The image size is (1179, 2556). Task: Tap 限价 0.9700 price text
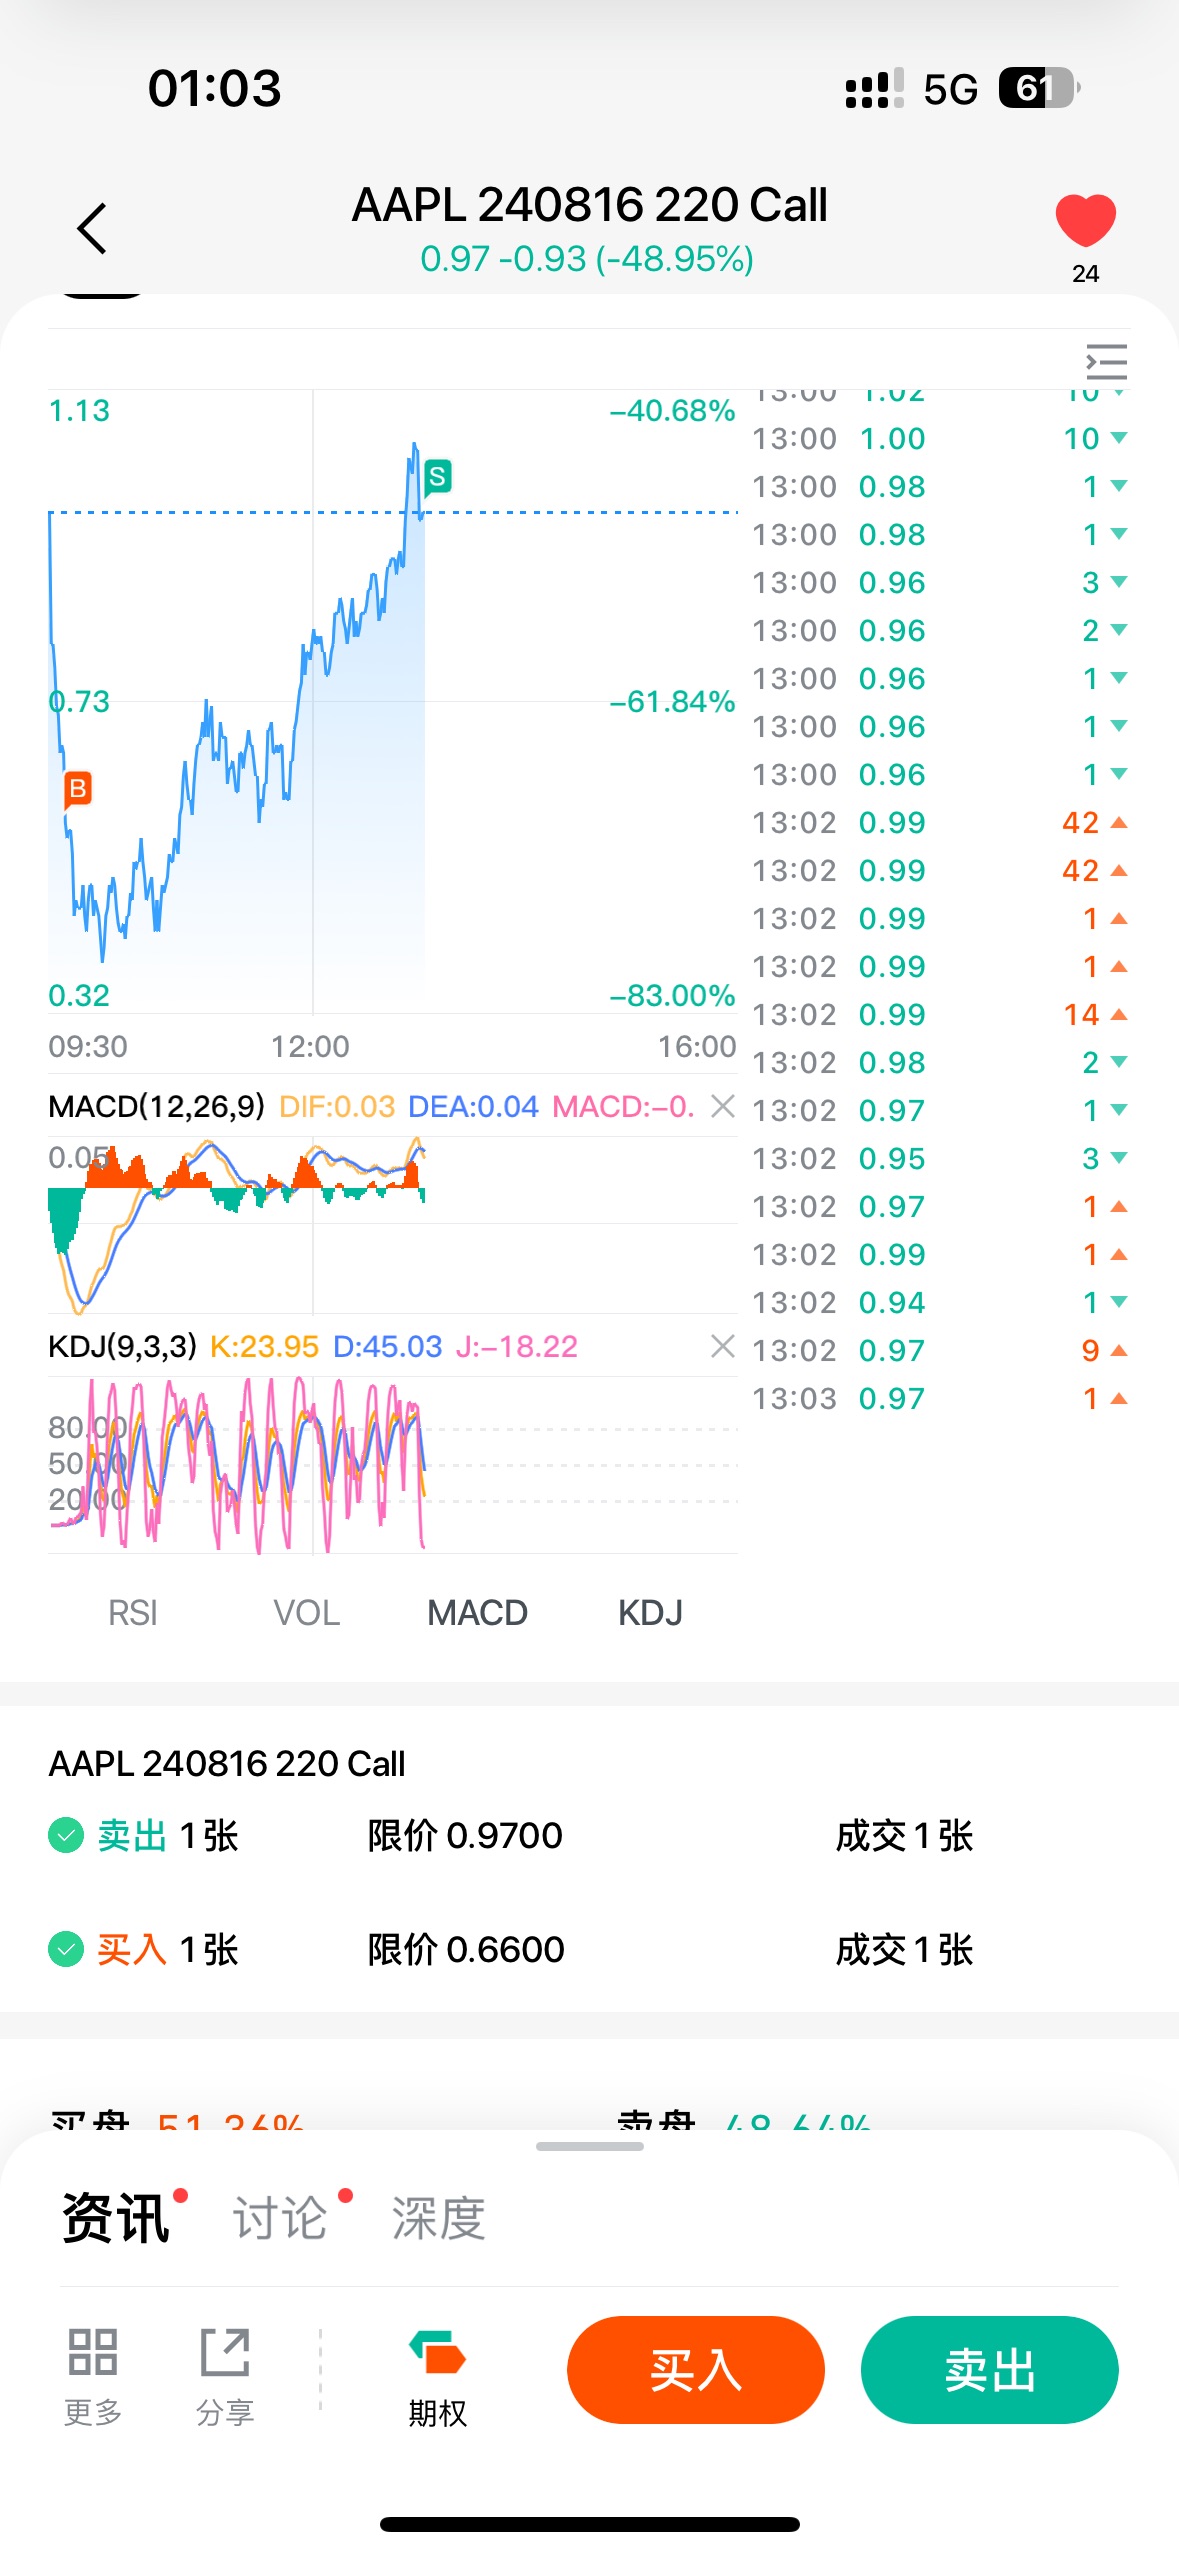click(465, 1836)
